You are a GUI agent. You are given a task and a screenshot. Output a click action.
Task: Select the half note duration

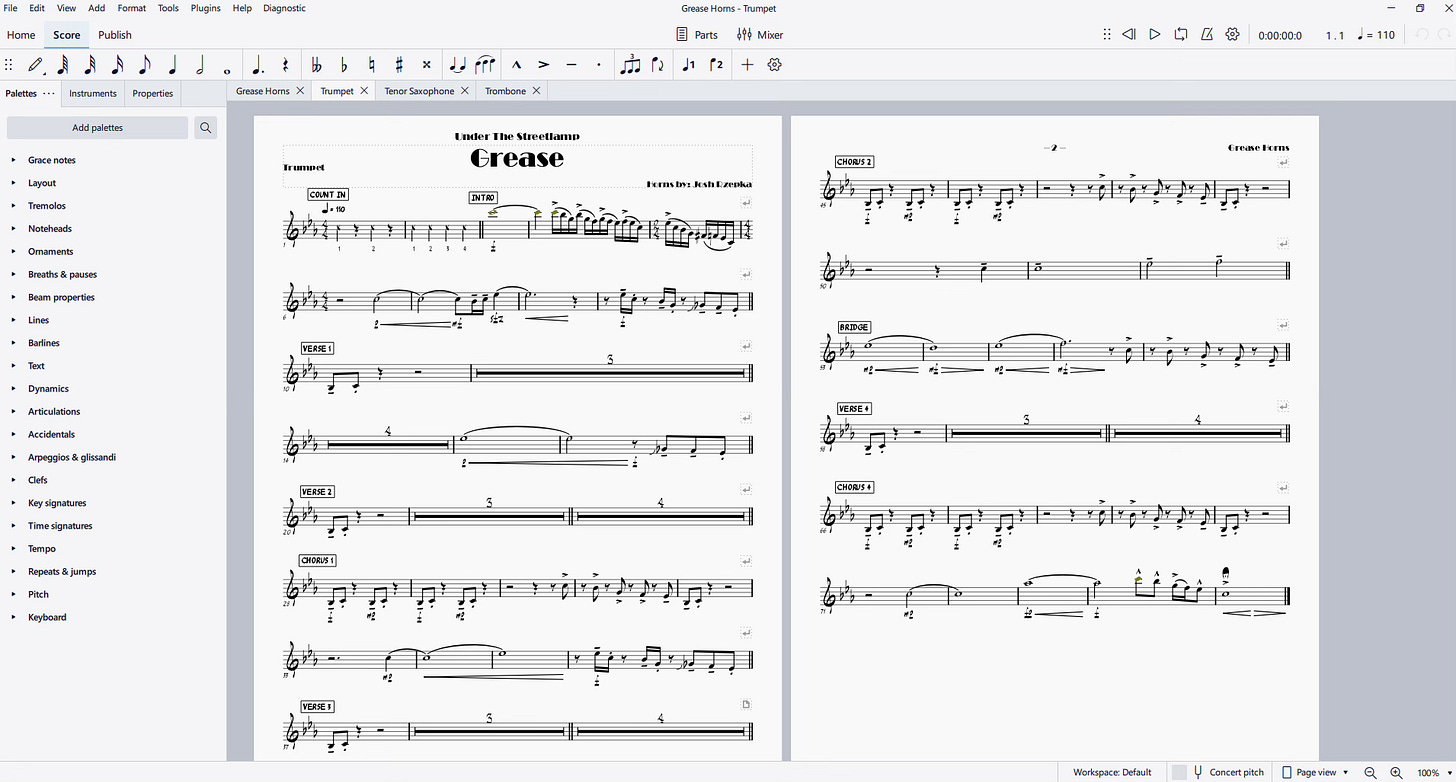(x=200, y=65)
